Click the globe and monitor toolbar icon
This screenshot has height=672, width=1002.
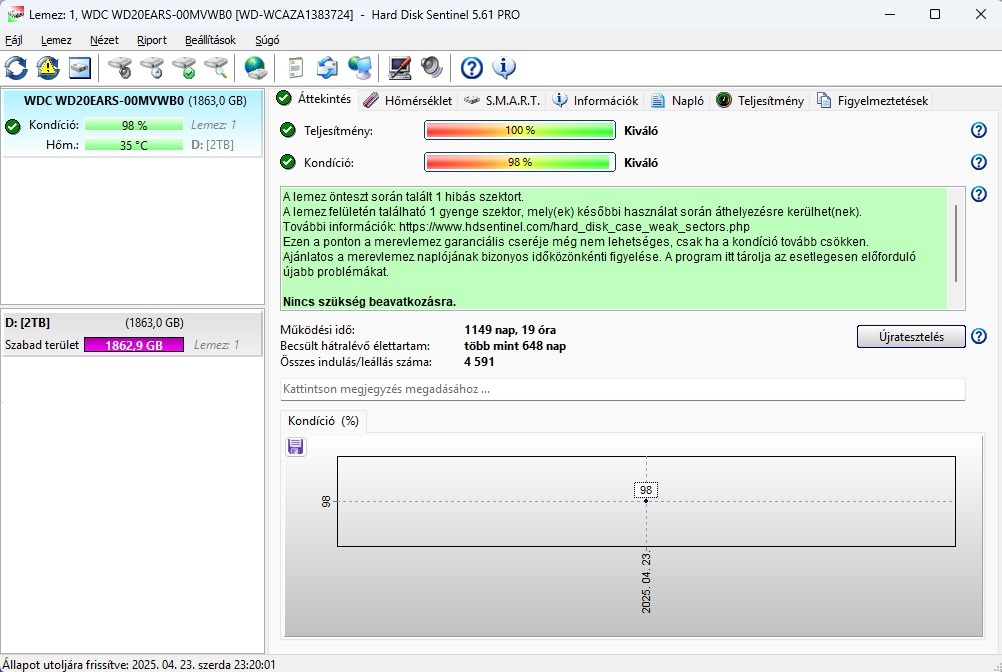click(360, 68)
